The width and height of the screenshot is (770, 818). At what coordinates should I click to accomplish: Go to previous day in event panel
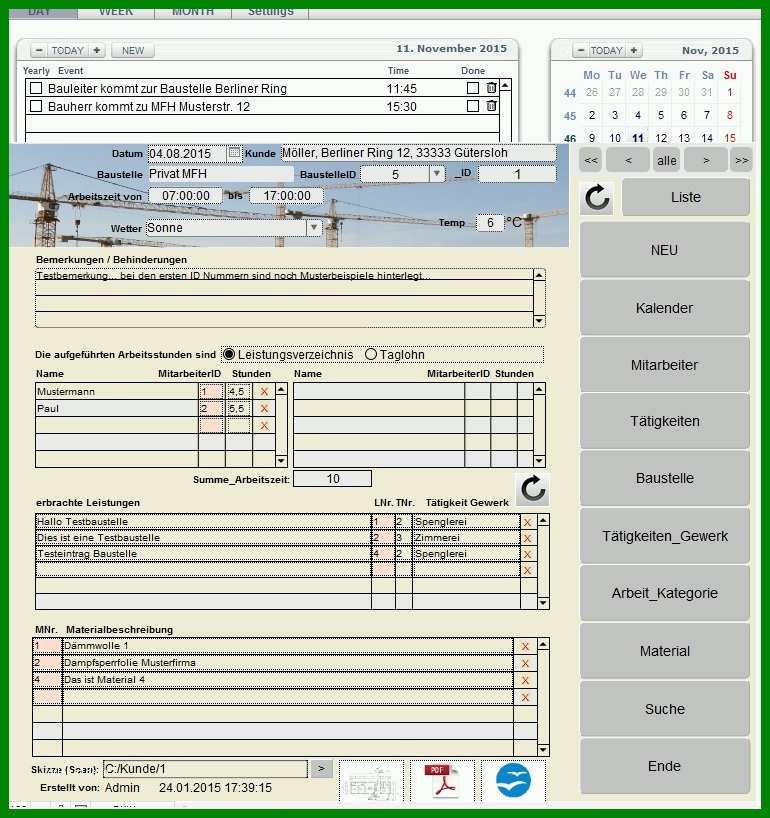click(39, 51)
